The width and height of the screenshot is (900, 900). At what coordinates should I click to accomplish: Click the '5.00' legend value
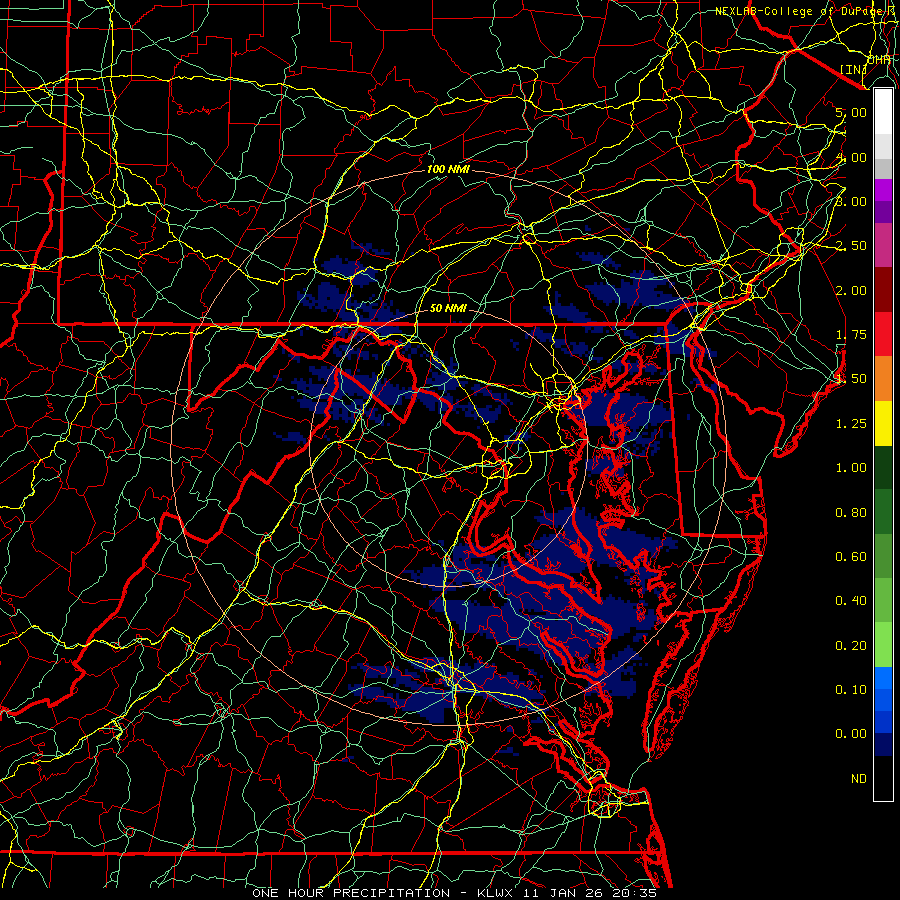851,112
